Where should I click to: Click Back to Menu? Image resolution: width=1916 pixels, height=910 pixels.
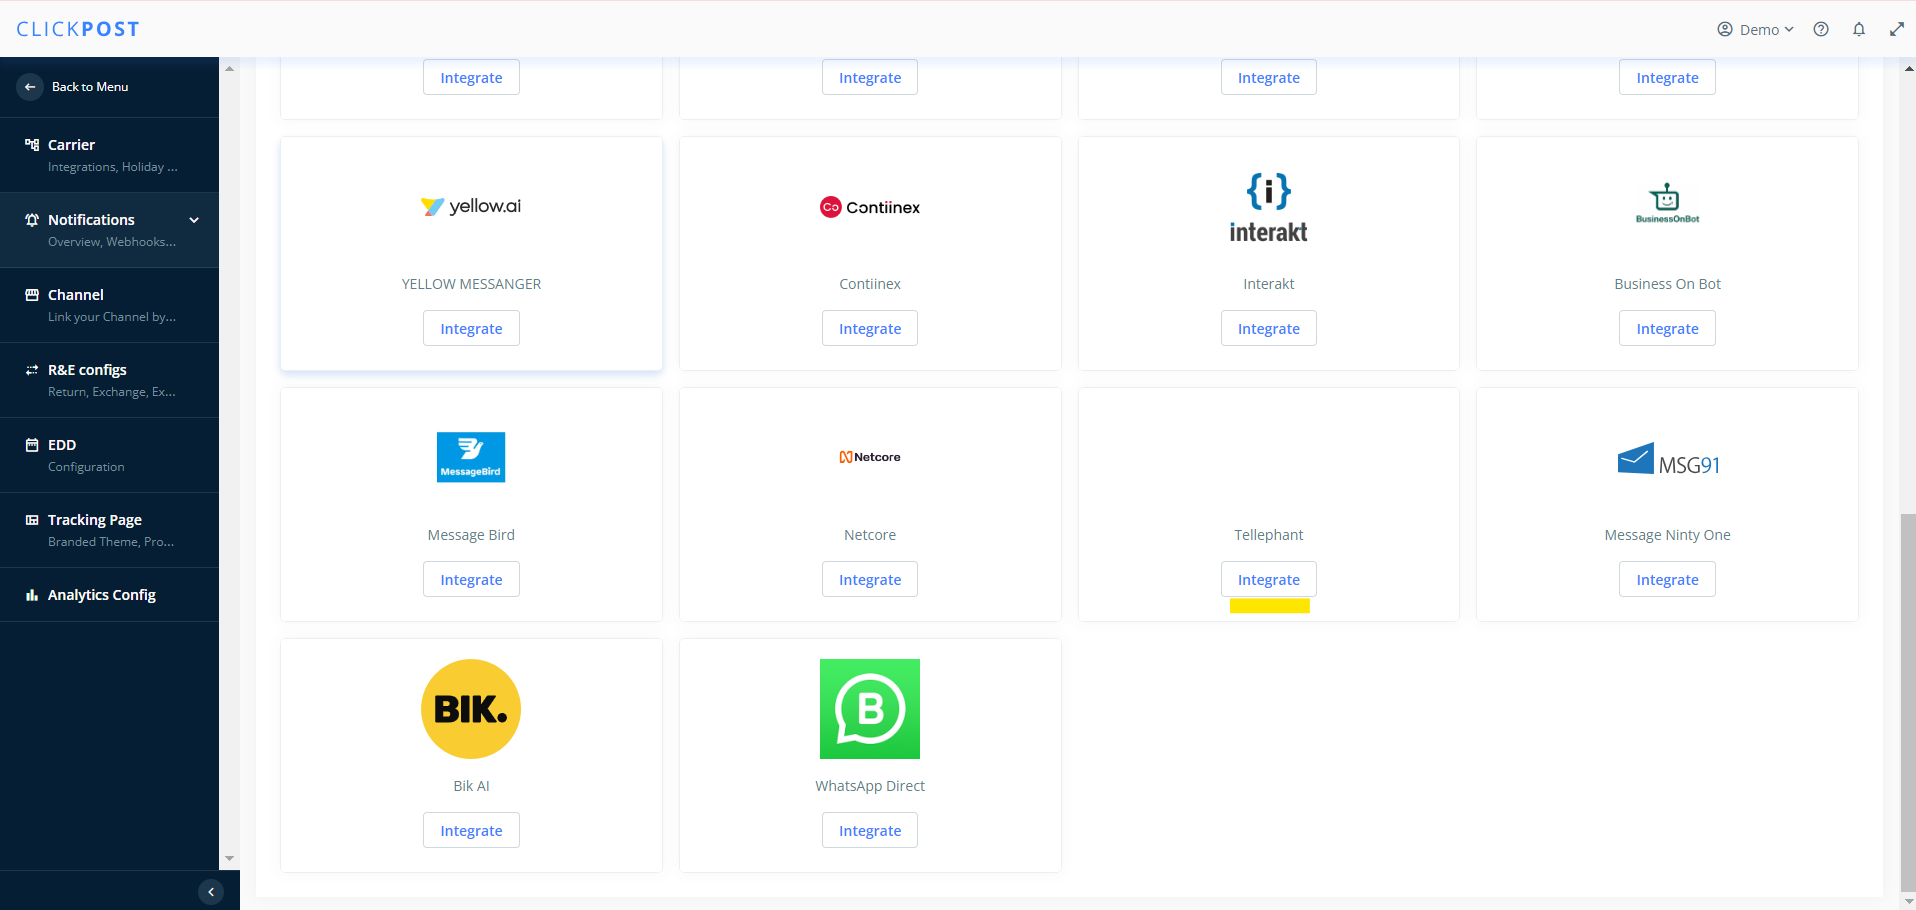point(90,87)
